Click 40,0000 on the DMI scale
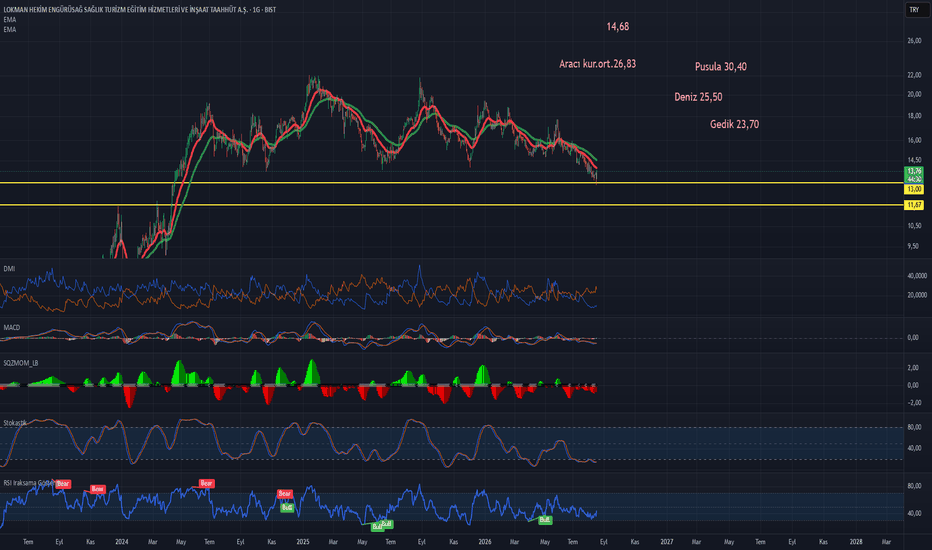The image size is (932, 550). click(x=917, y=276)
